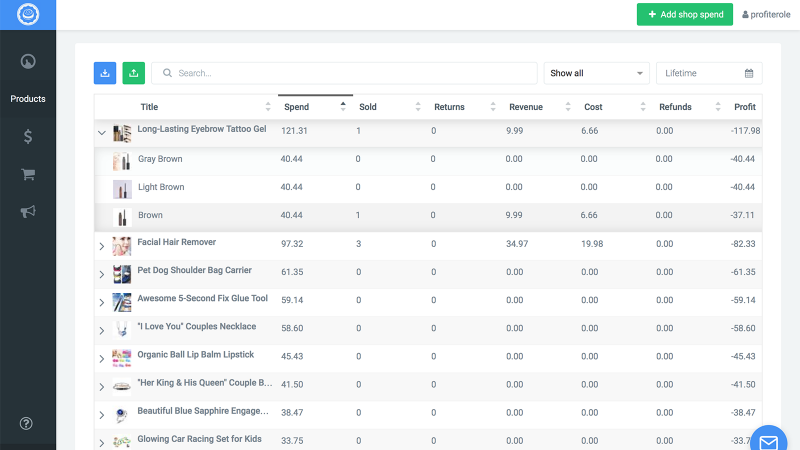Click Add shop spend button

tap(685, 14)
